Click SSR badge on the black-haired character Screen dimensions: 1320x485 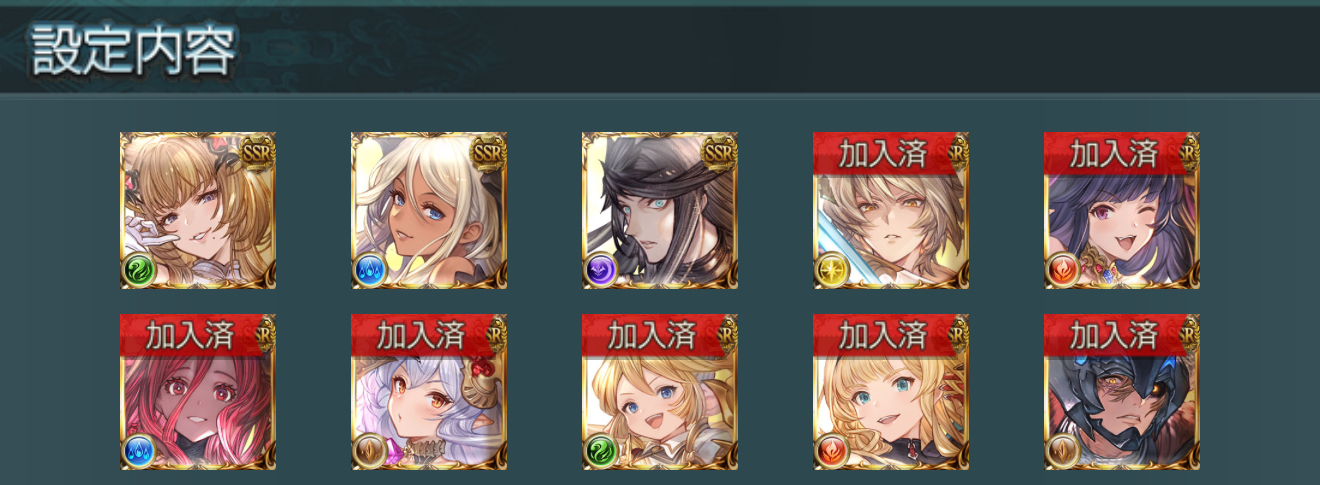pyautogui.click(x=720, y=152)
